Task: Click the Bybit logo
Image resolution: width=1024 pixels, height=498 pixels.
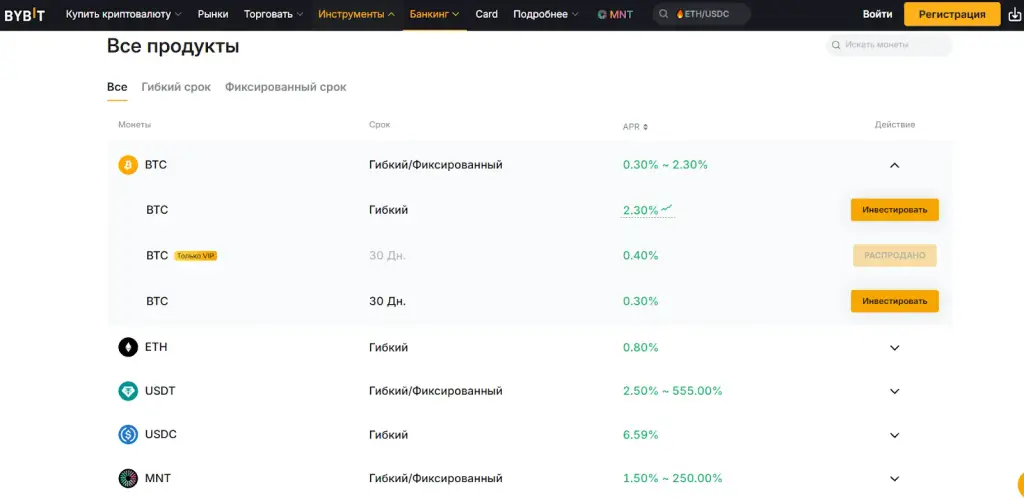Action: [x=24, y=14]
